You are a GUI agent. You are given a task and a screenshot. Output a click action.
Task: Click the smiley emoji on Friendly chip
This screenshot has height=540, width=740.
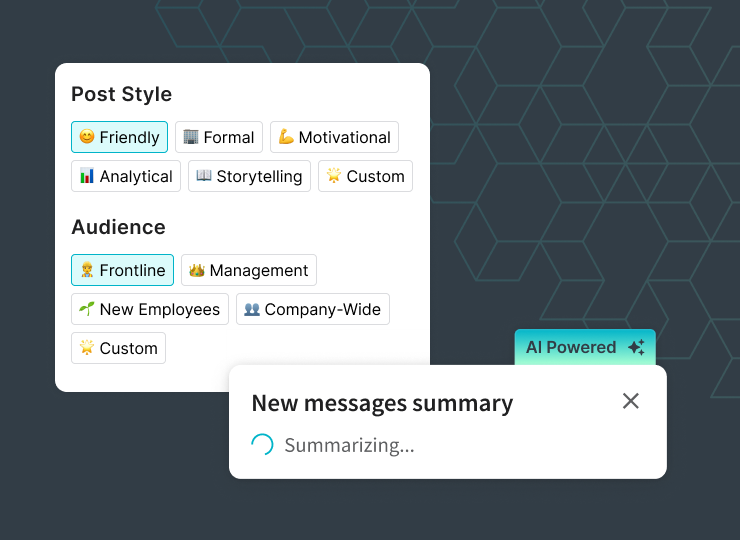point(87,137)
